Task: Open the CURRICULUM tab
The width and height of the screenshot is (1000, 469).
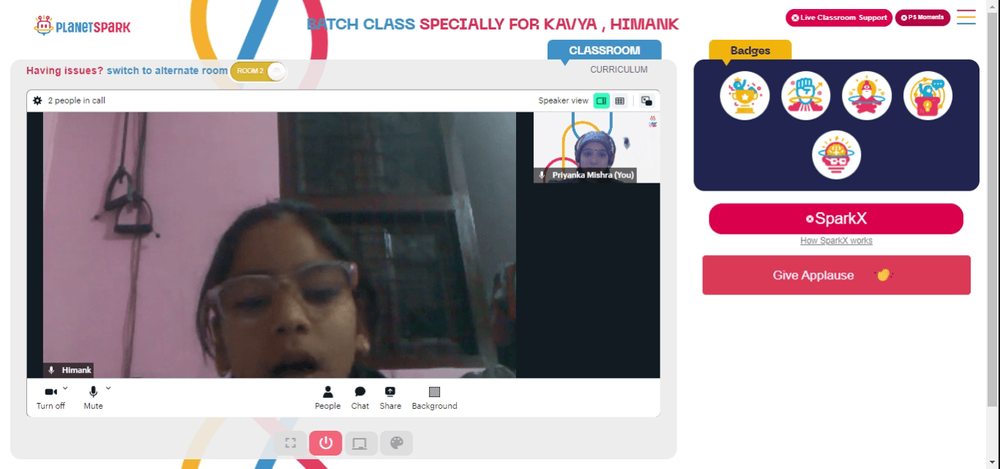Action: tap(619, 70)
